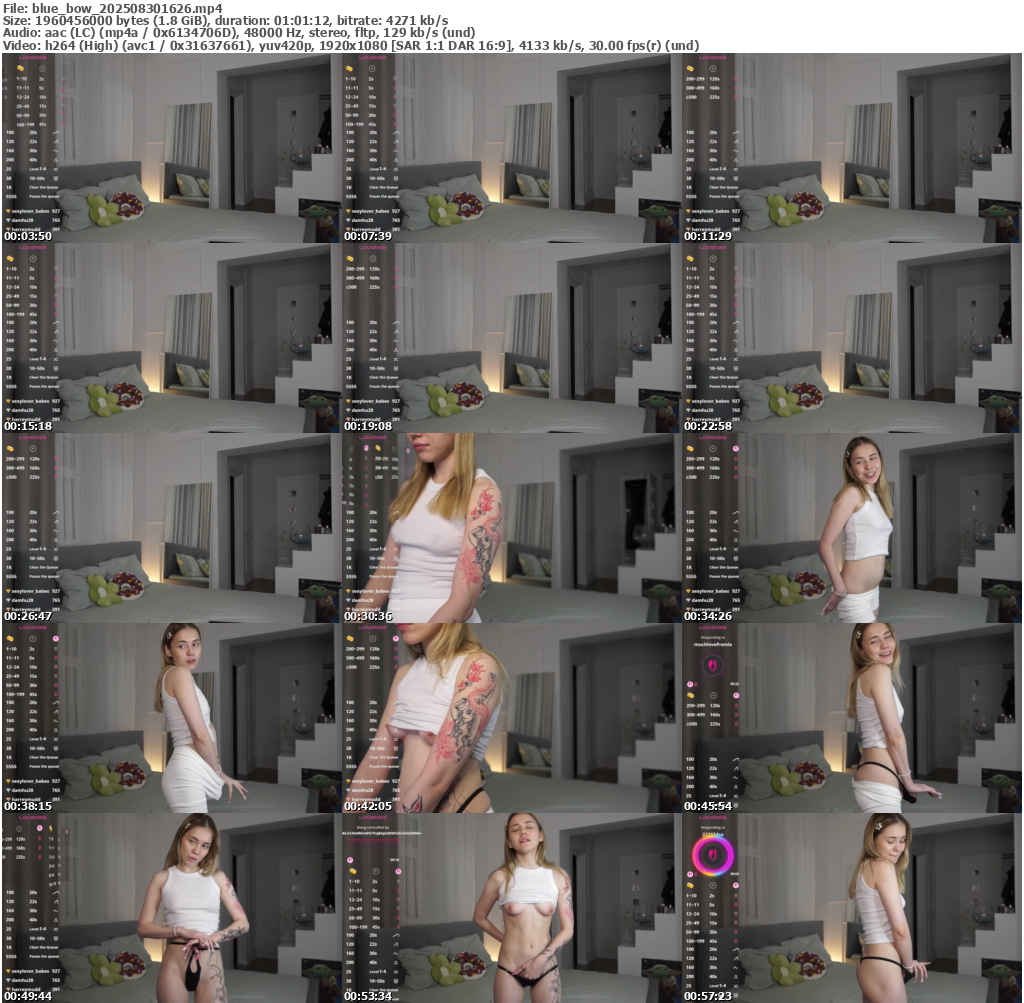Select the thumbnail at 00:26:47

[x=171, y=527]
